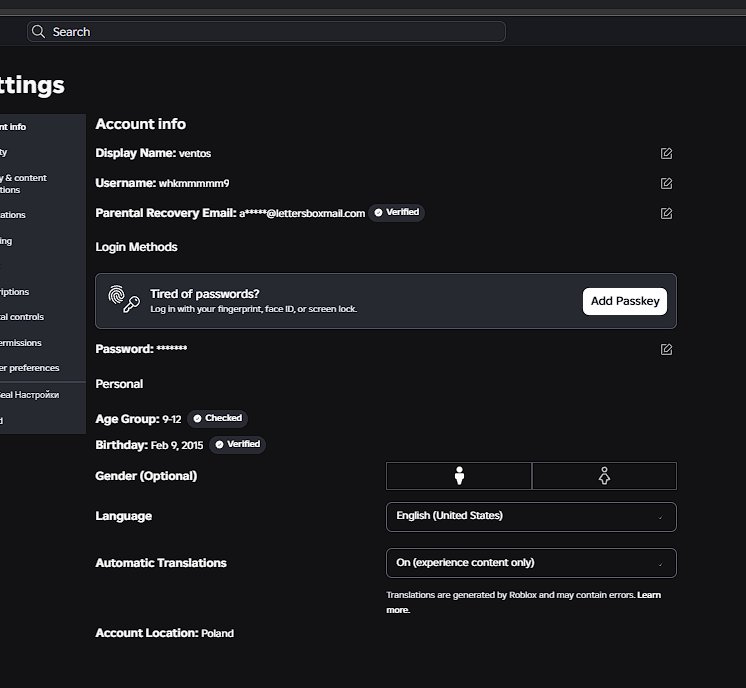
Task: Open the Password edit icon
Action: click(666, 349)
